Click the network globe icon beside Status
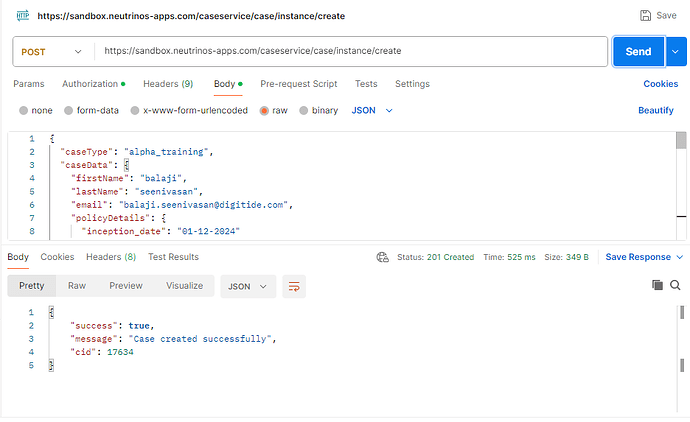The image size is (690, 422). (x=382, y=257)
